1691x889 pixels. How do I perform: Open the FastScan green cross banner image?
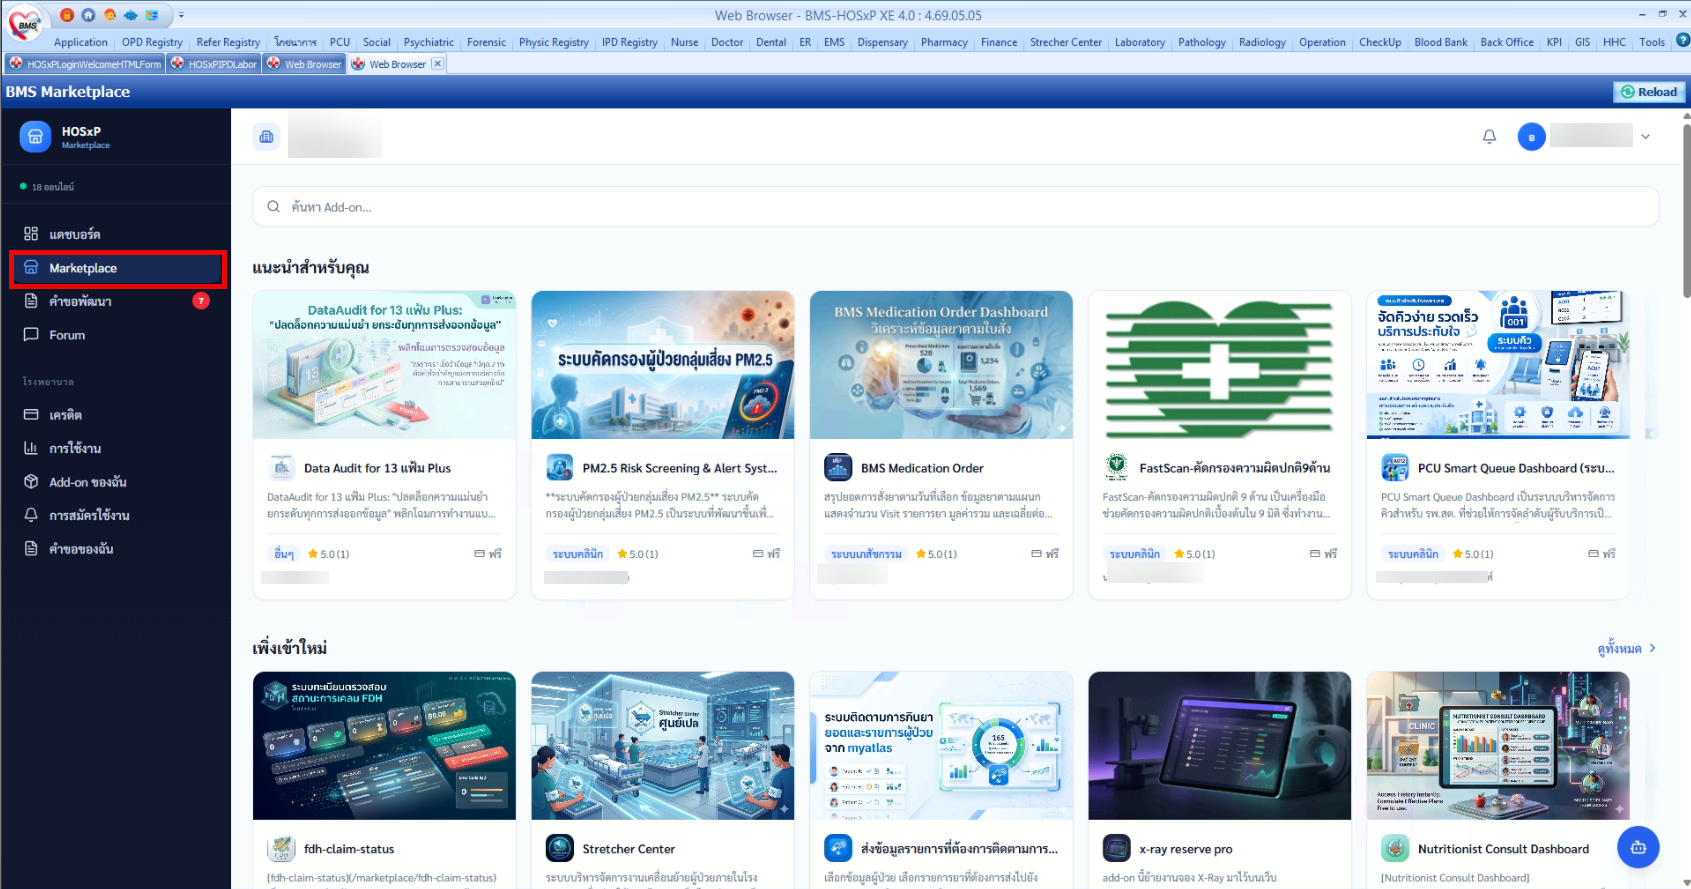coord(1219,365)
